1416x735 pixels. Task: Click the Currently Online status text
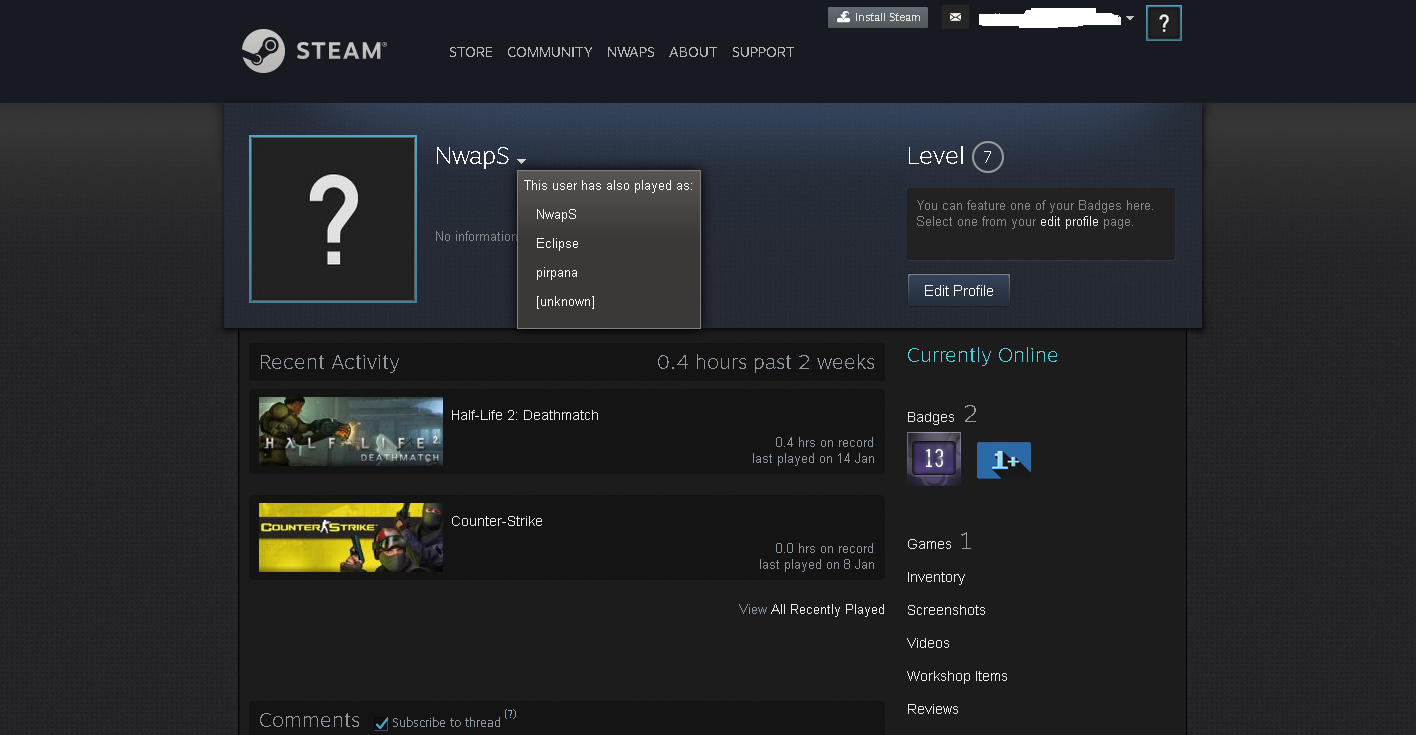pyautogui.click(x=982, y=355)
